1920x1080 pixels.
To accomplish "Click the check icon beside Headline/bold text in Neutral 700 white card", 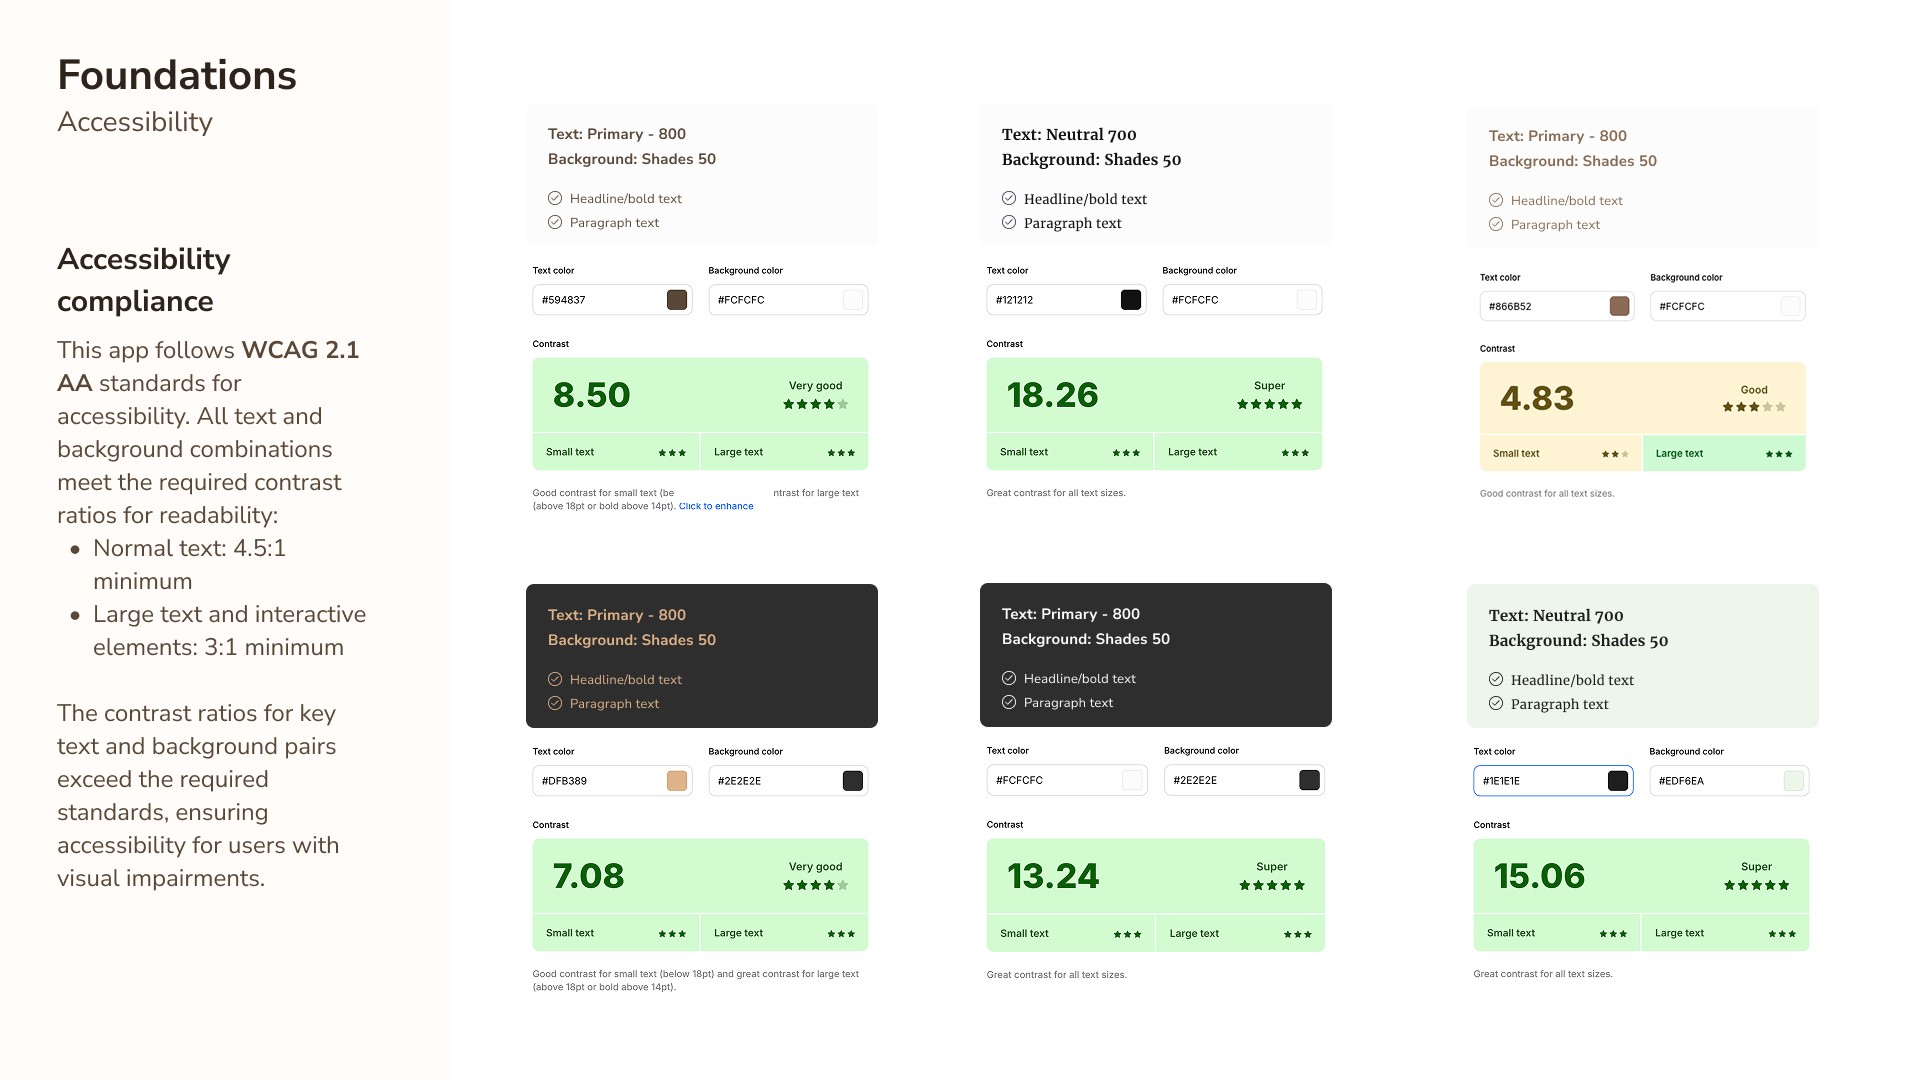I will 1009,199.
